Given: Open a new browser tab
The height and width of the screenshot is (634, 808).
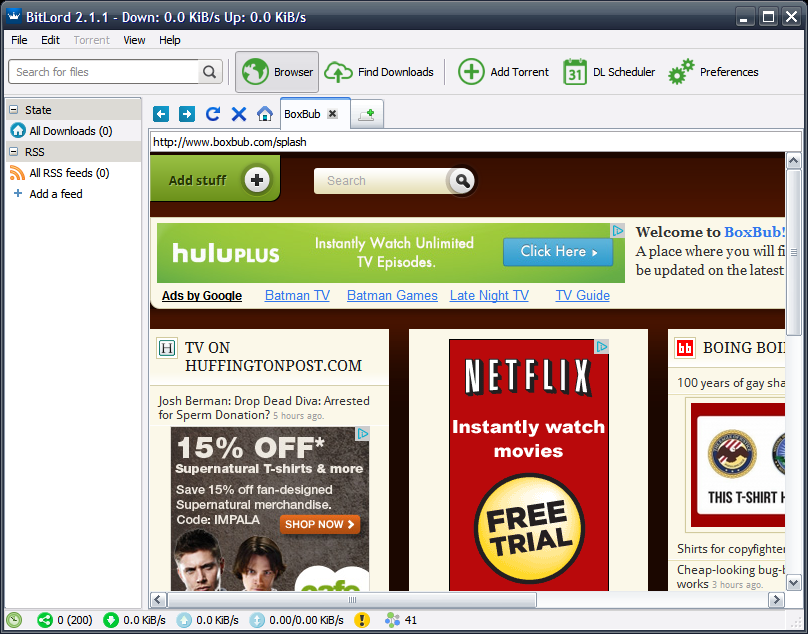Looking at the screenshot, I should point(367,114).
